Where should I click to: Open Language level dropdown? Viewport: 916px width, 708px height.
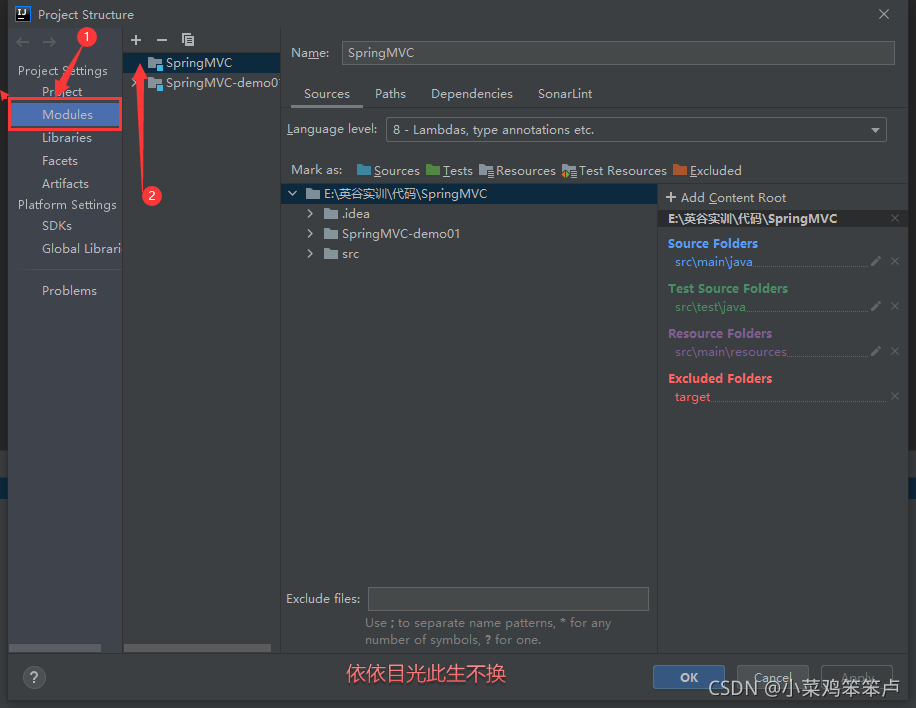click(x=636, y=130)
